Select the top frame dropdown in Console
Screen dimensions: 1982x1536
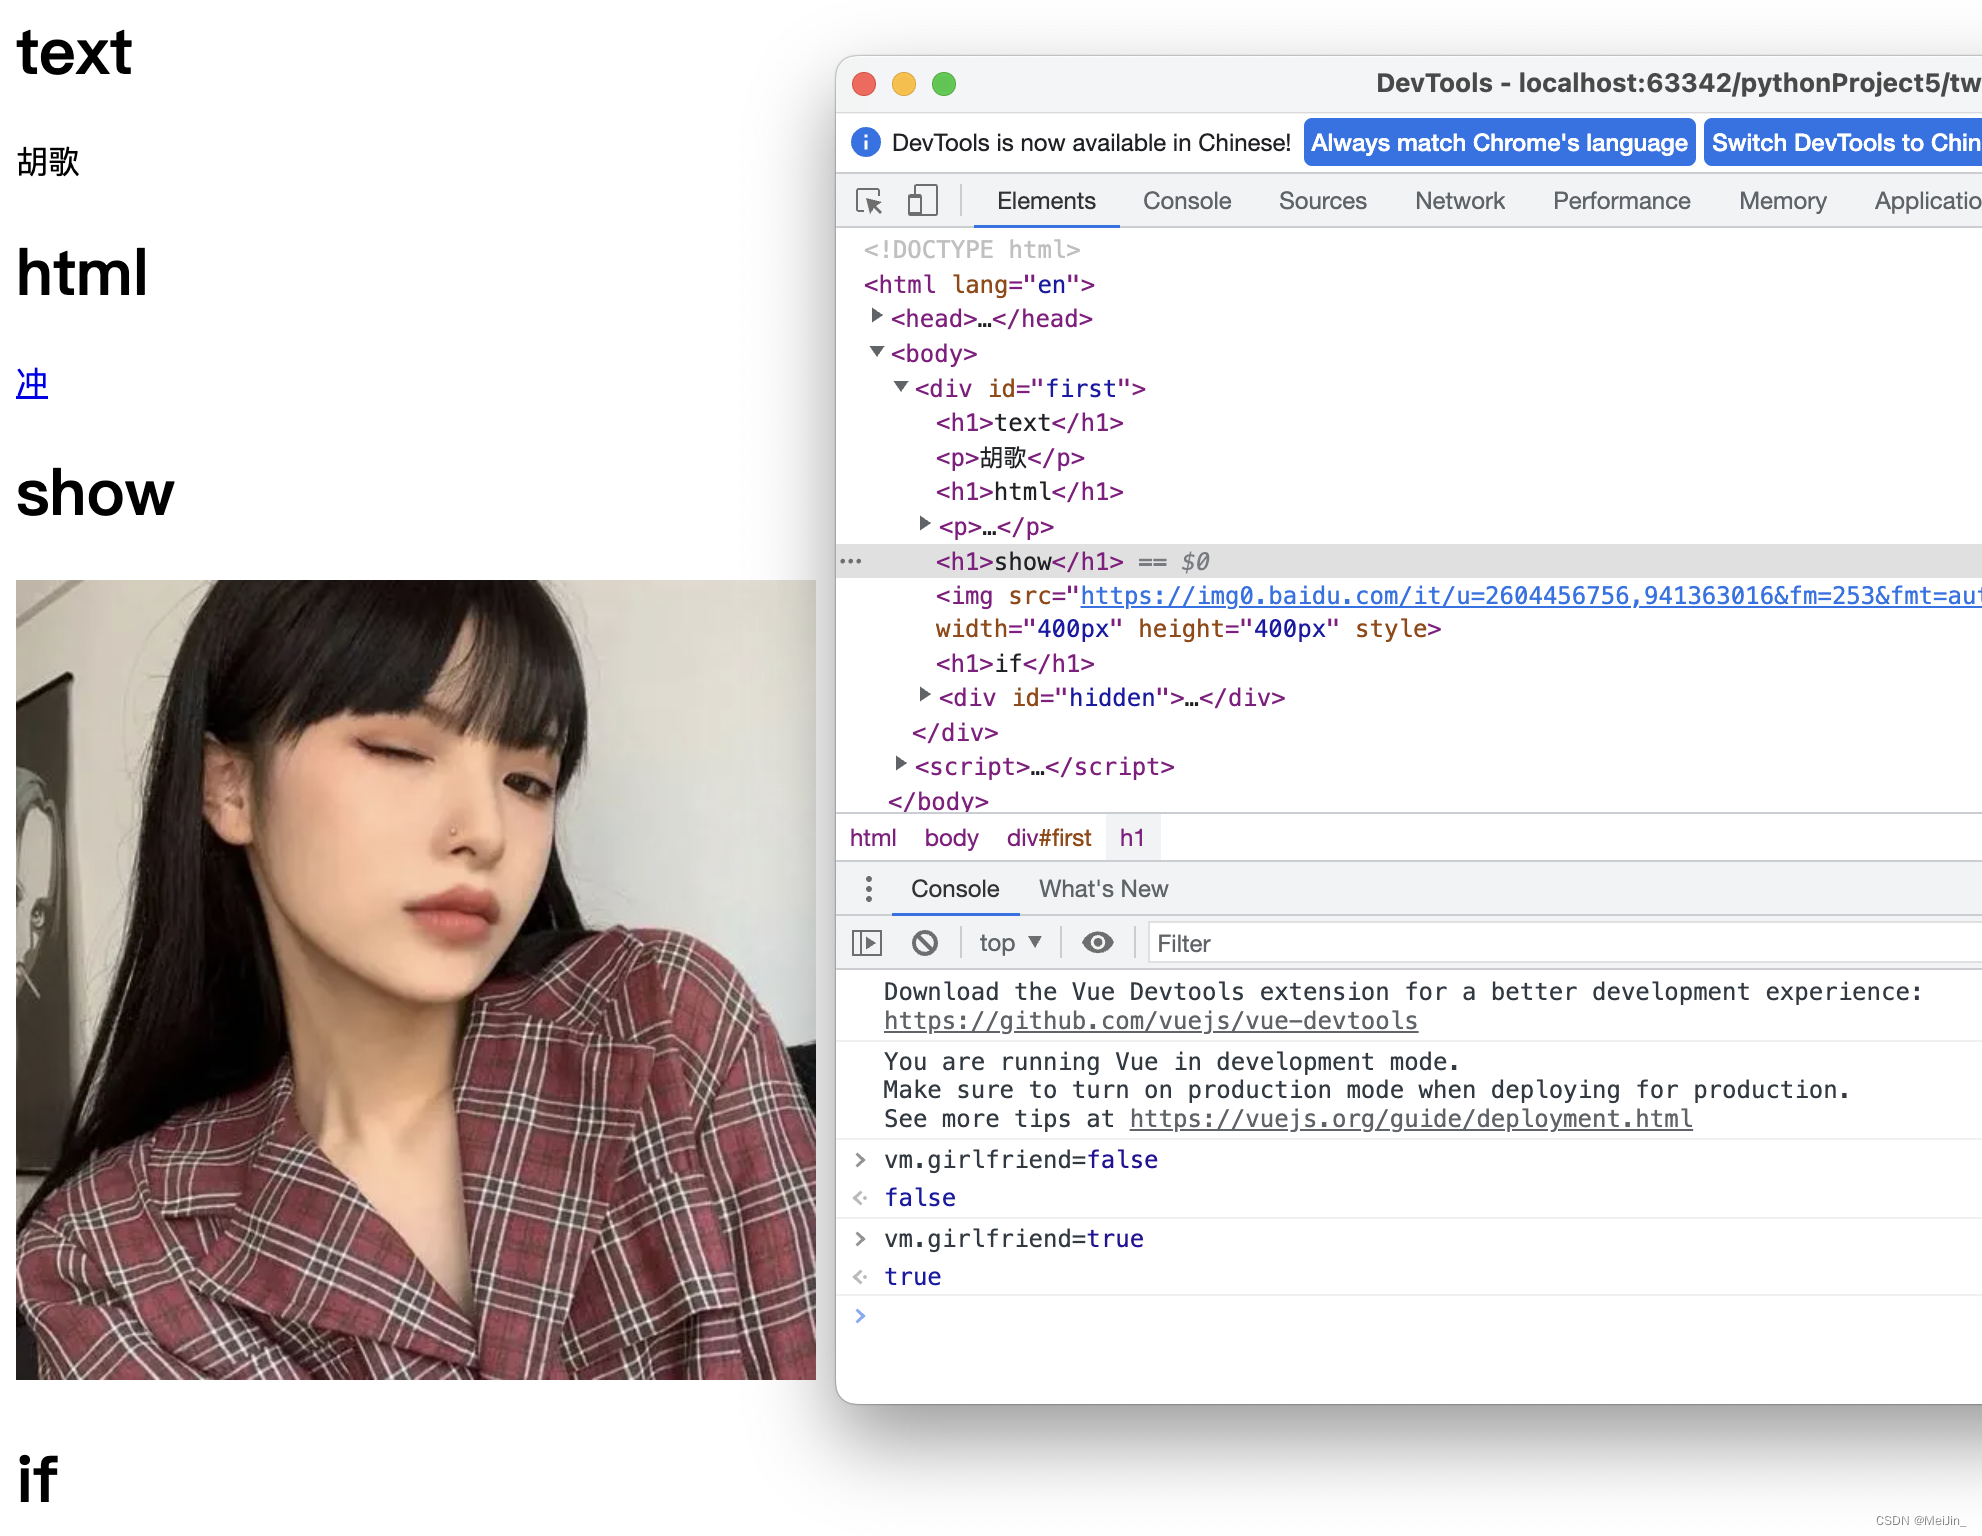click(1009, 944)
